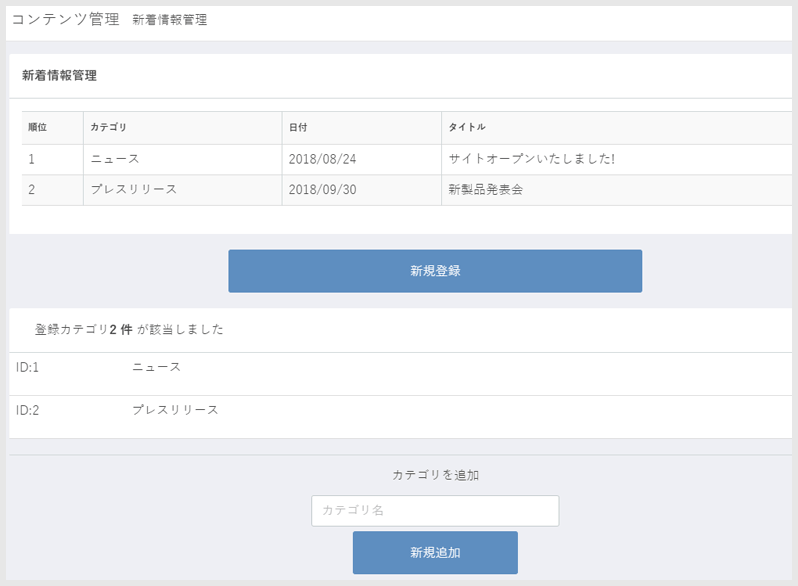Click the 新規登録 button
This screenshot has width=798, height=586.
(x=435, y=271)
